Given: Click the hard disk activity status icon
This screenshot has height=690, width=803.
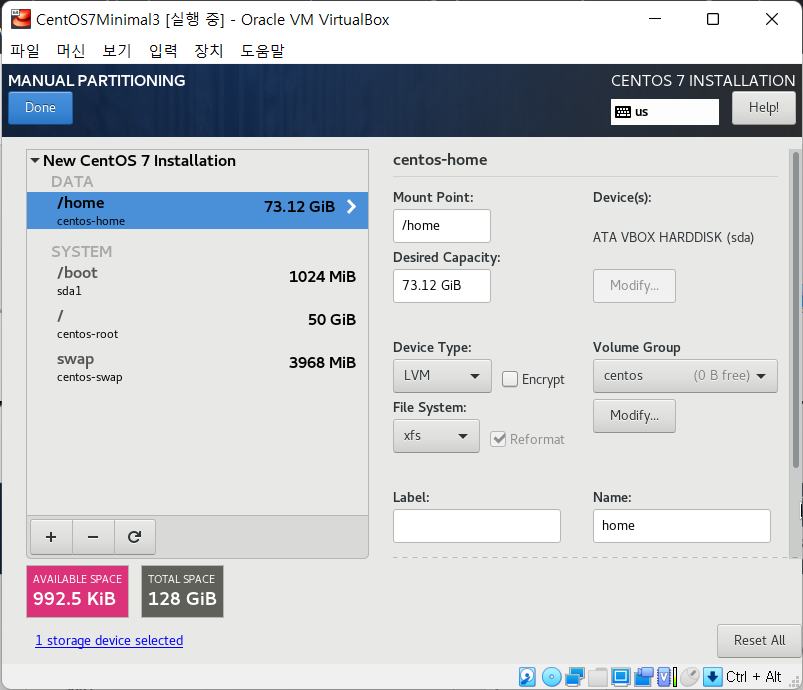Looking at the screenshot, I should (x=527, y=677).
